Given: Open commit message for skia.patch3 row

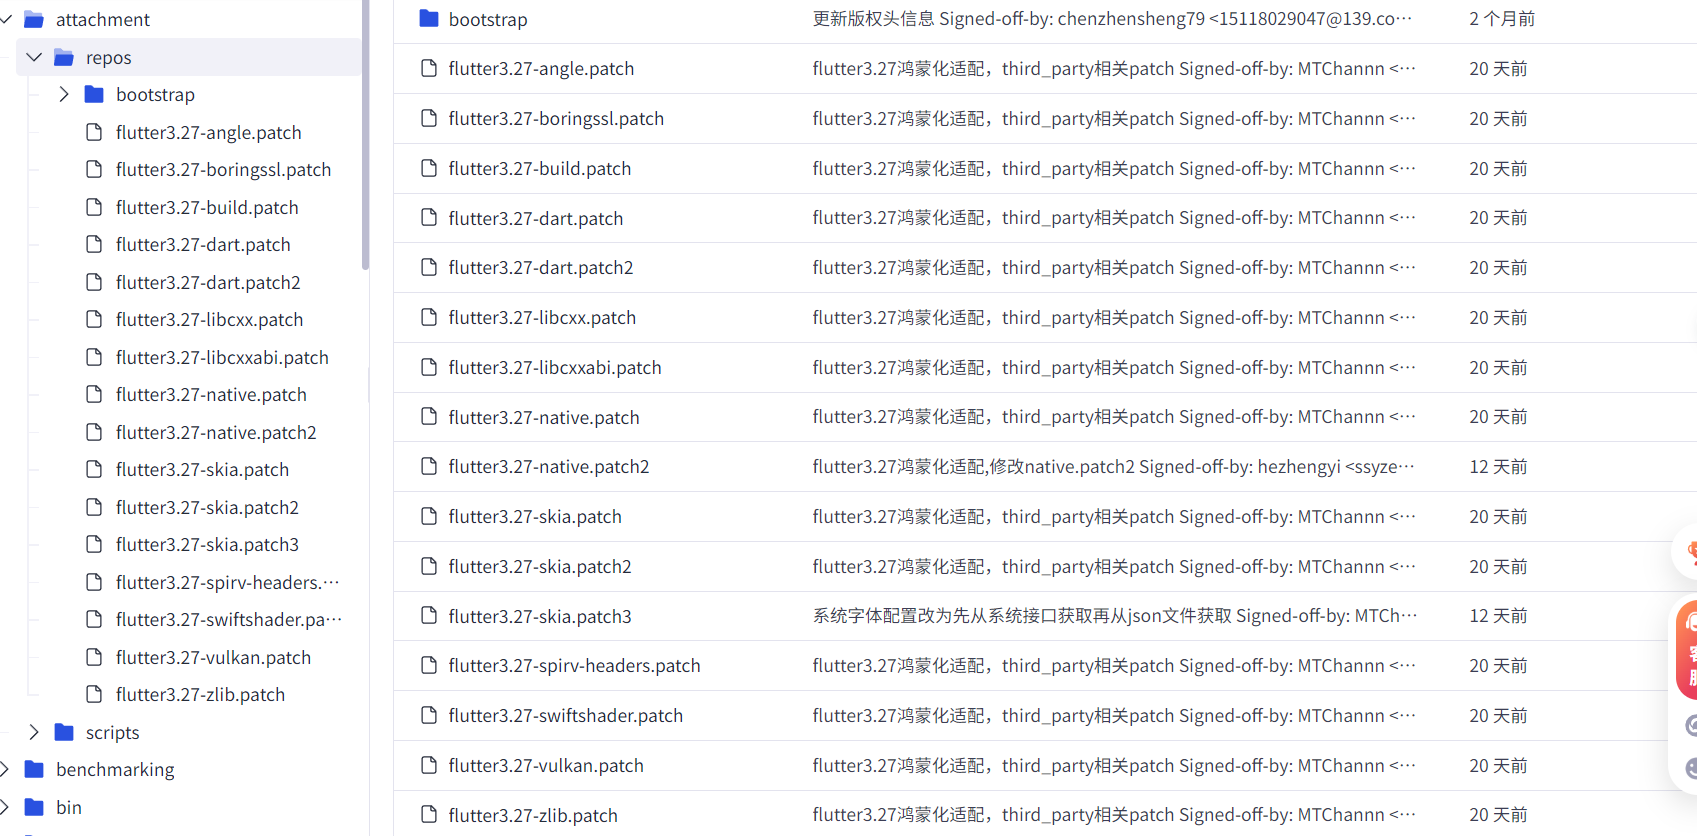Looking at the screenshot, I should [1114, 616].
